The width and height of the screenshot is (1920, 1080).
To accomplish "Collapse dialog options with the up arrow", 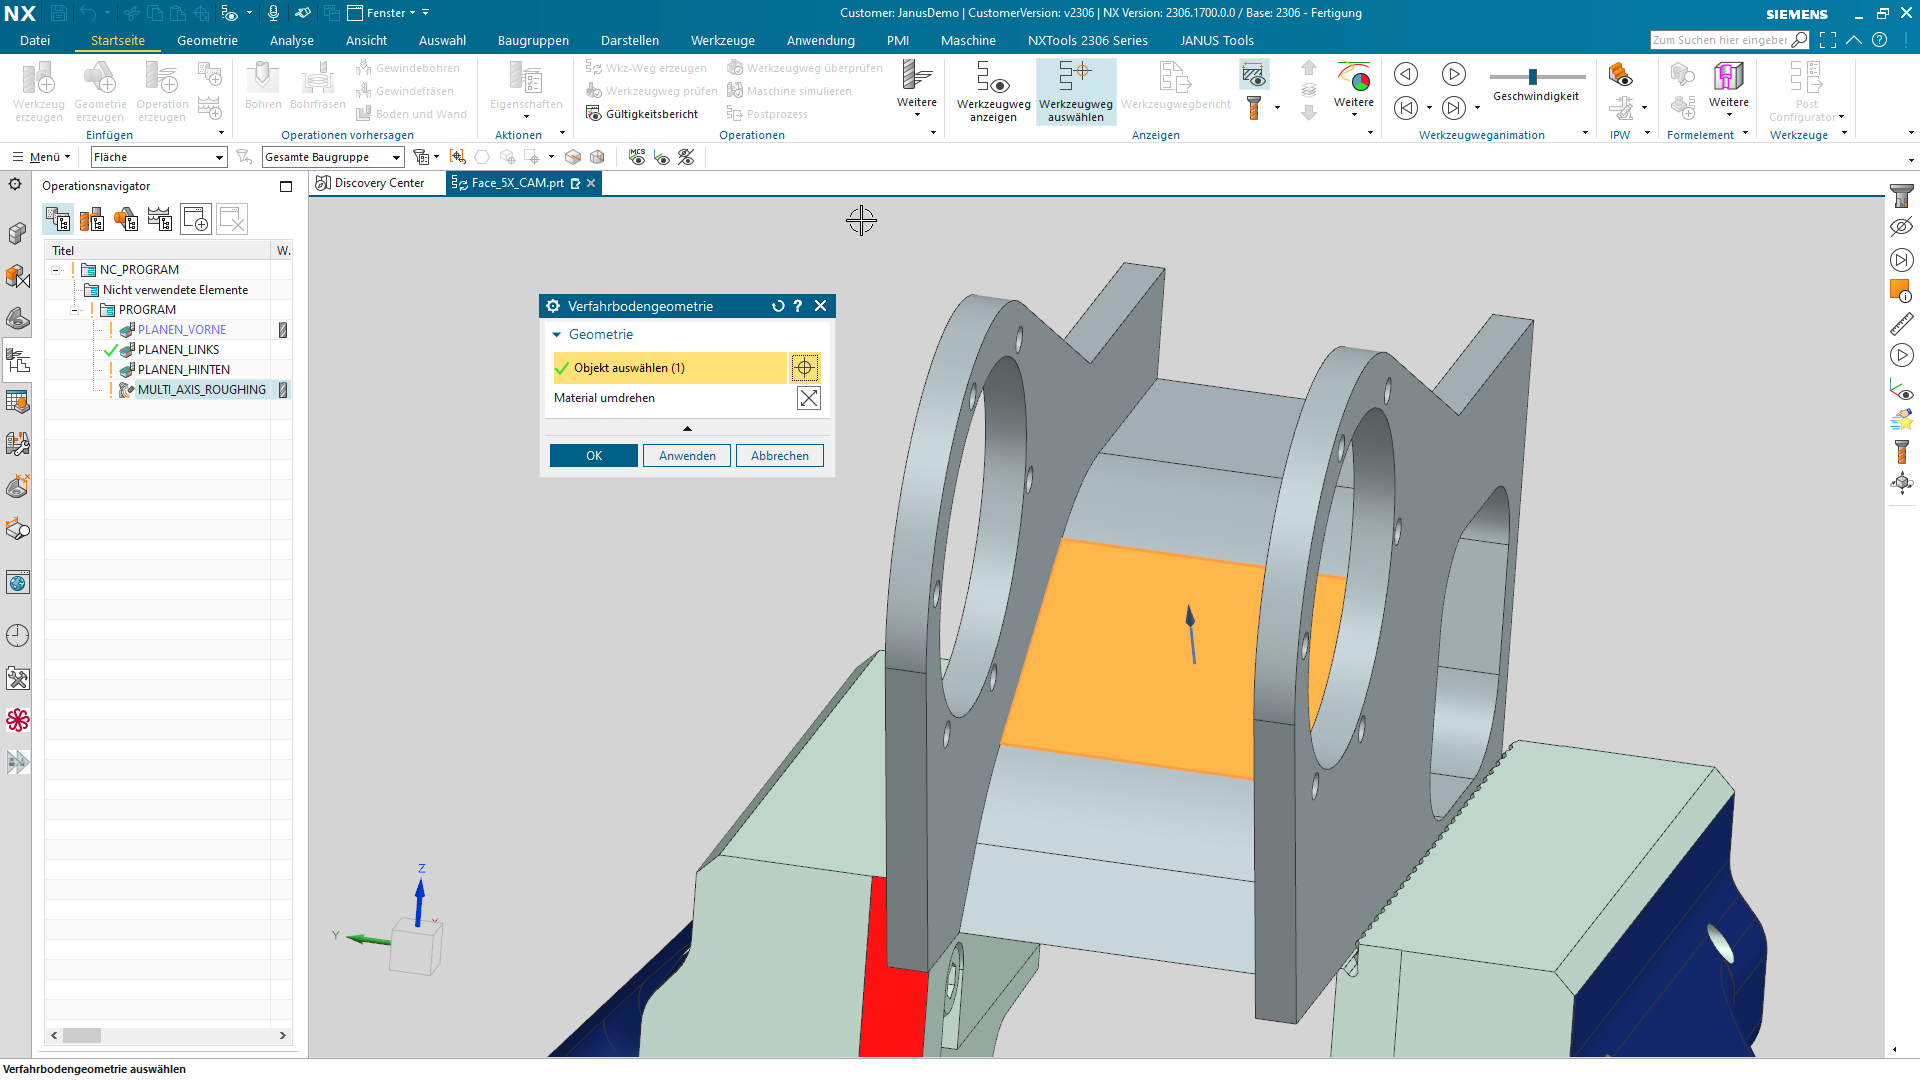I will (x=687, y=428).
